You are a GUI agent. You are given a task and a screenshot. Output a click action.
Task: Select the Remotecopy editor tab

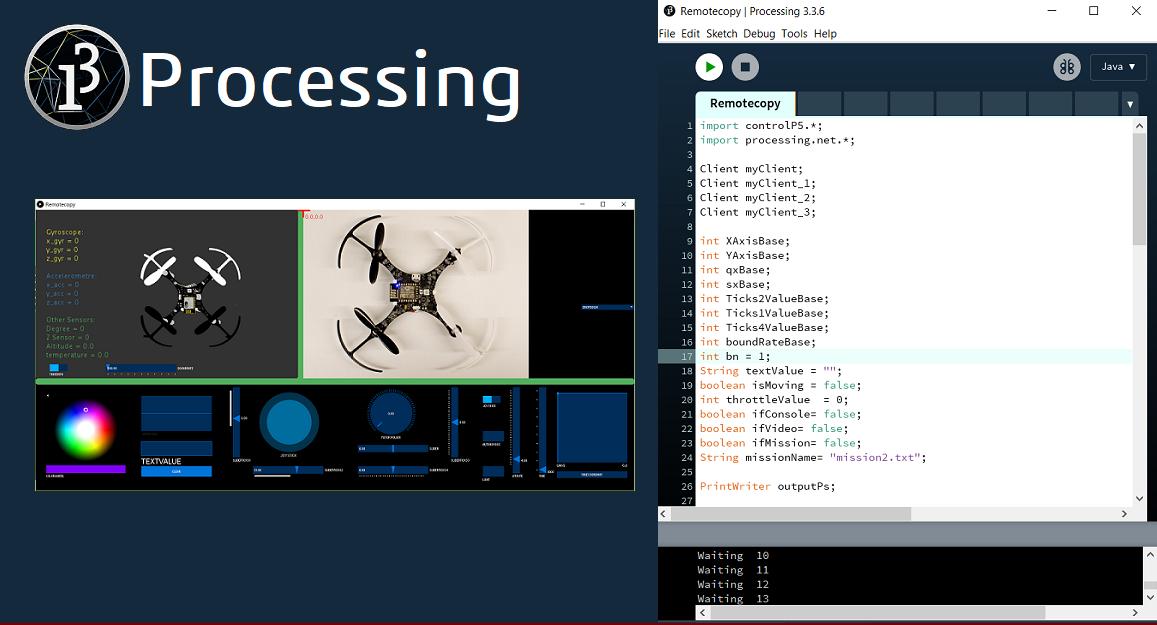point(745,103)
